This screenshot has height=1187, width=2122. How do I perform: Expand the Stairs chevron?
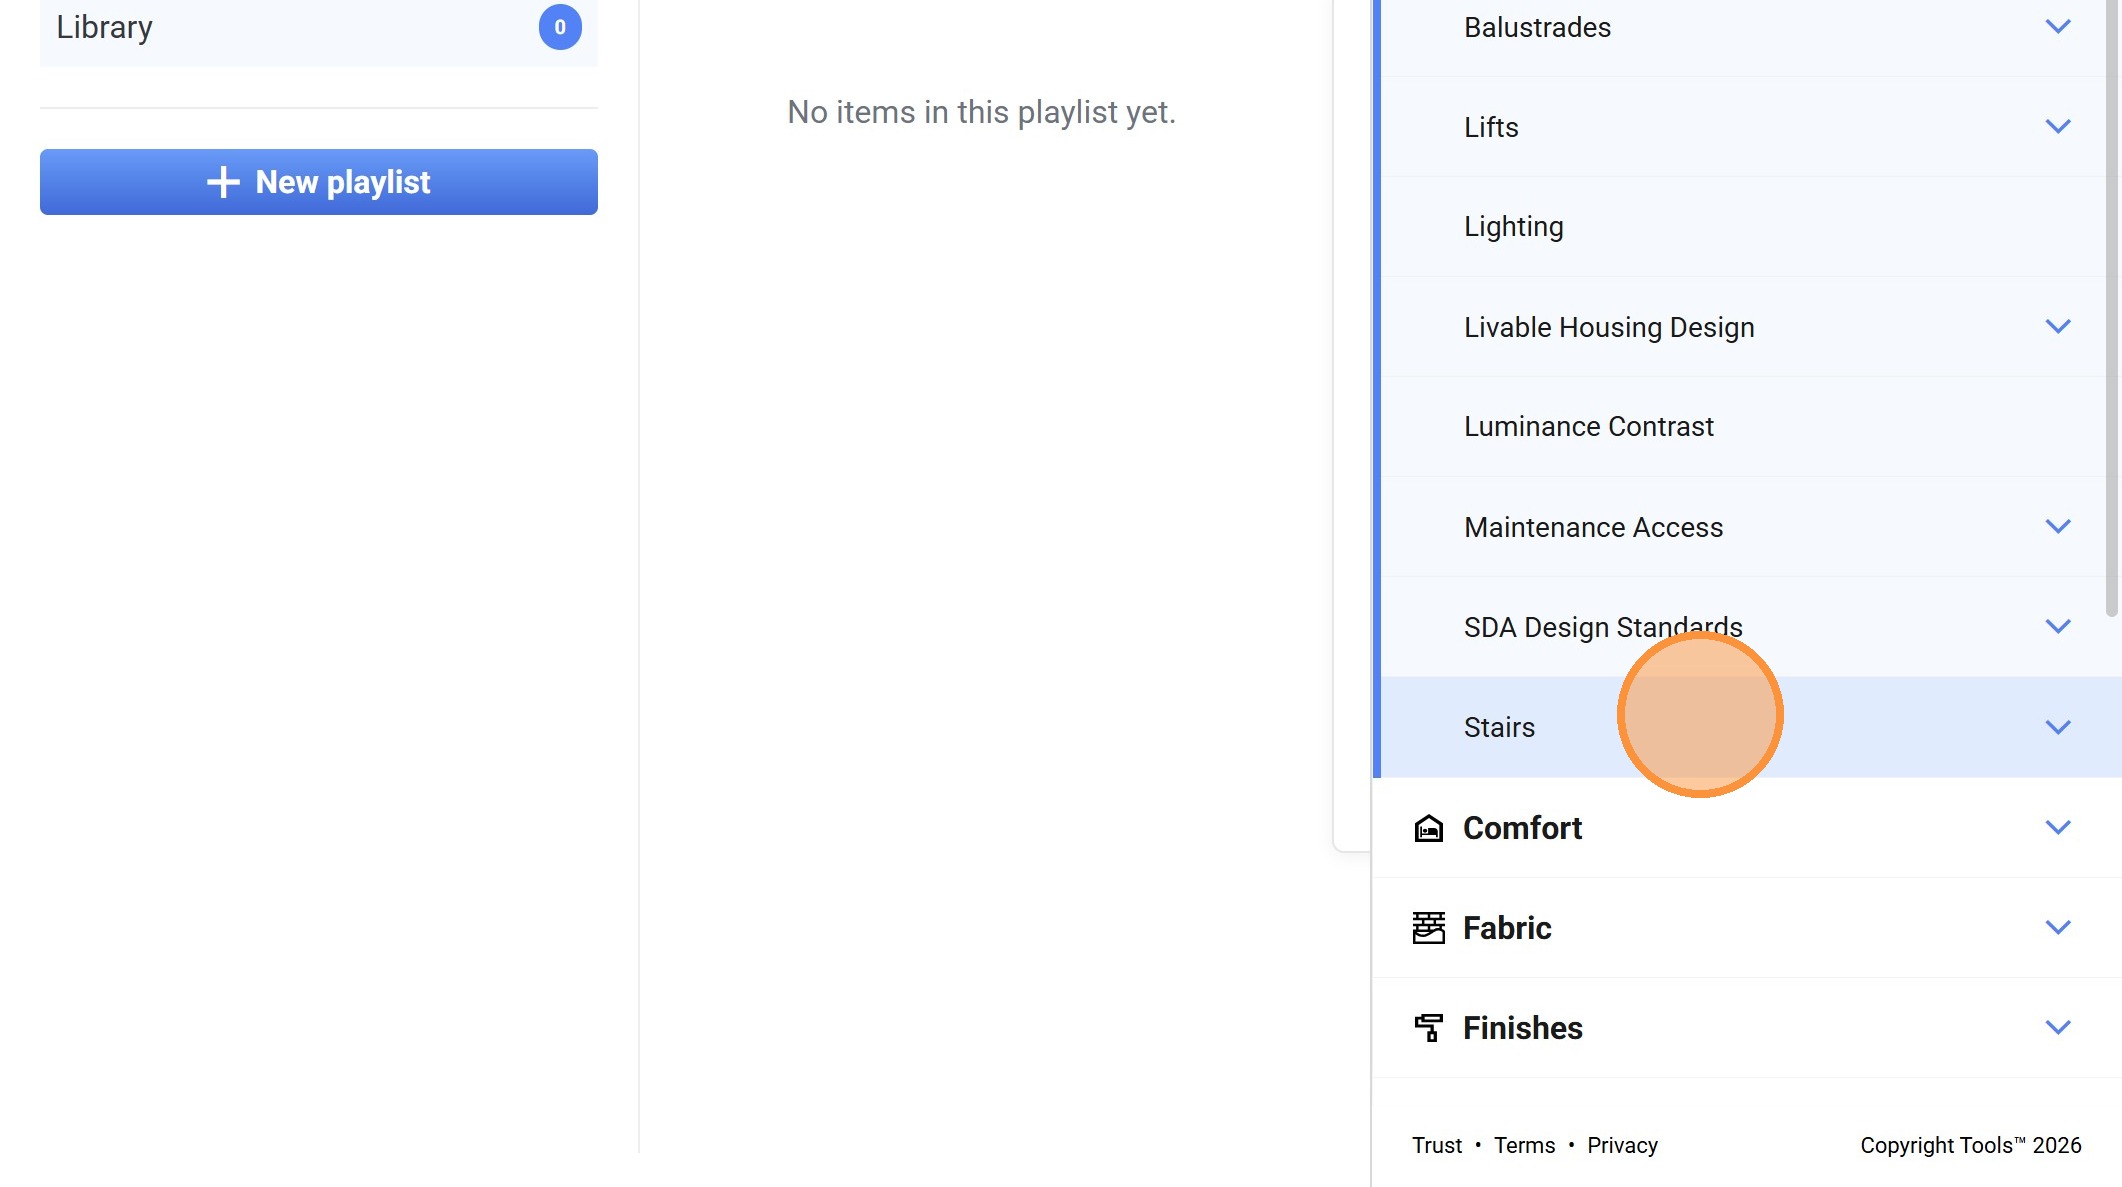point(2057,727)
